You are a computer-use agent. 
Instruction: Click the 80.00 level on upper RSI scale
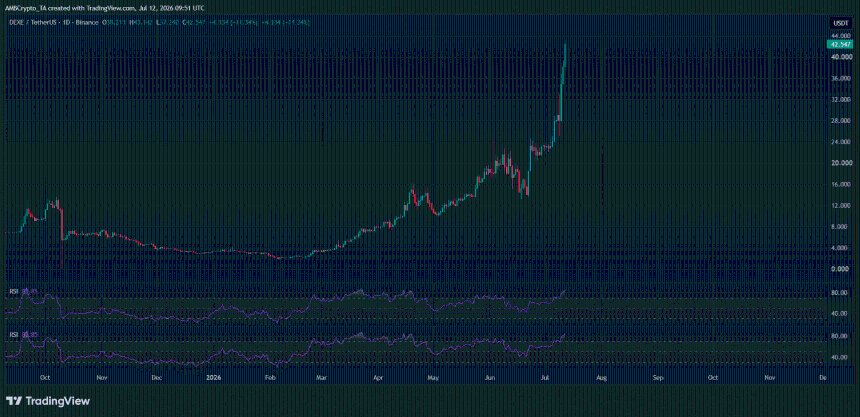point(839,293)
